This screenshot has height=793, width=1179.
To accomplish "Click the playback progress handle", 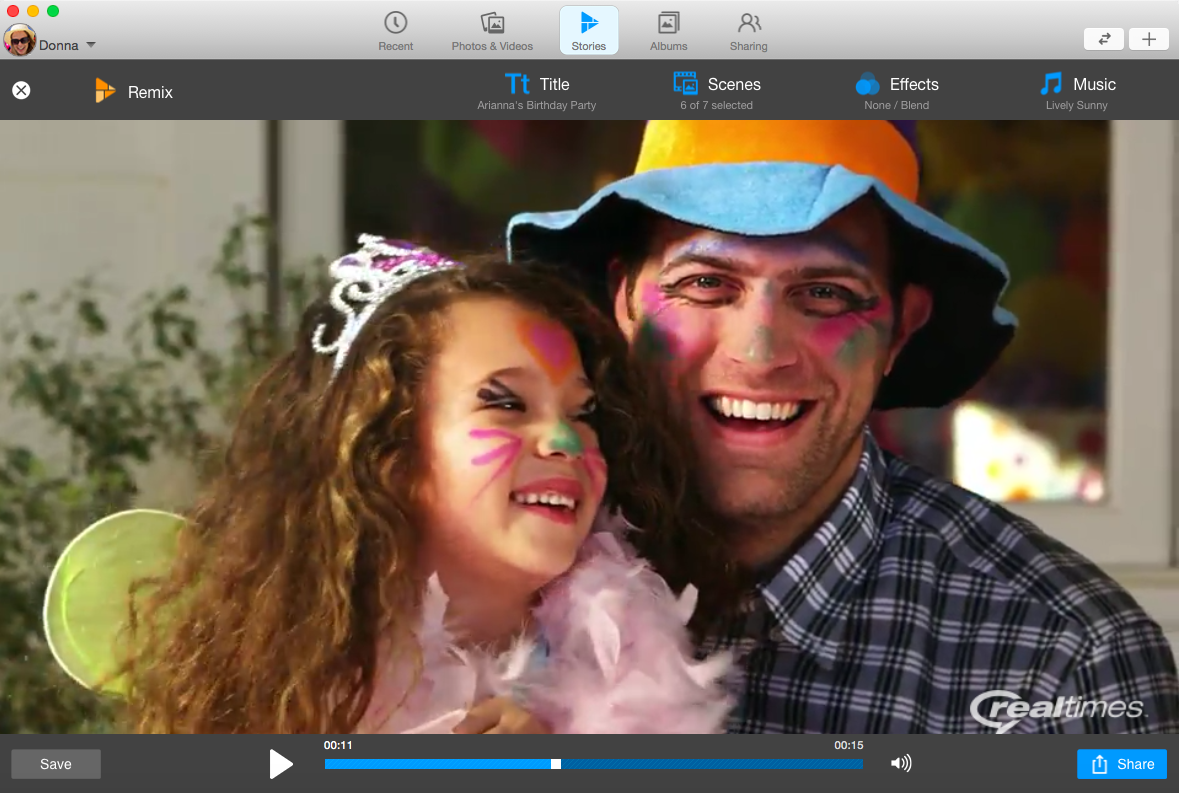I will [x=556, y=764].
